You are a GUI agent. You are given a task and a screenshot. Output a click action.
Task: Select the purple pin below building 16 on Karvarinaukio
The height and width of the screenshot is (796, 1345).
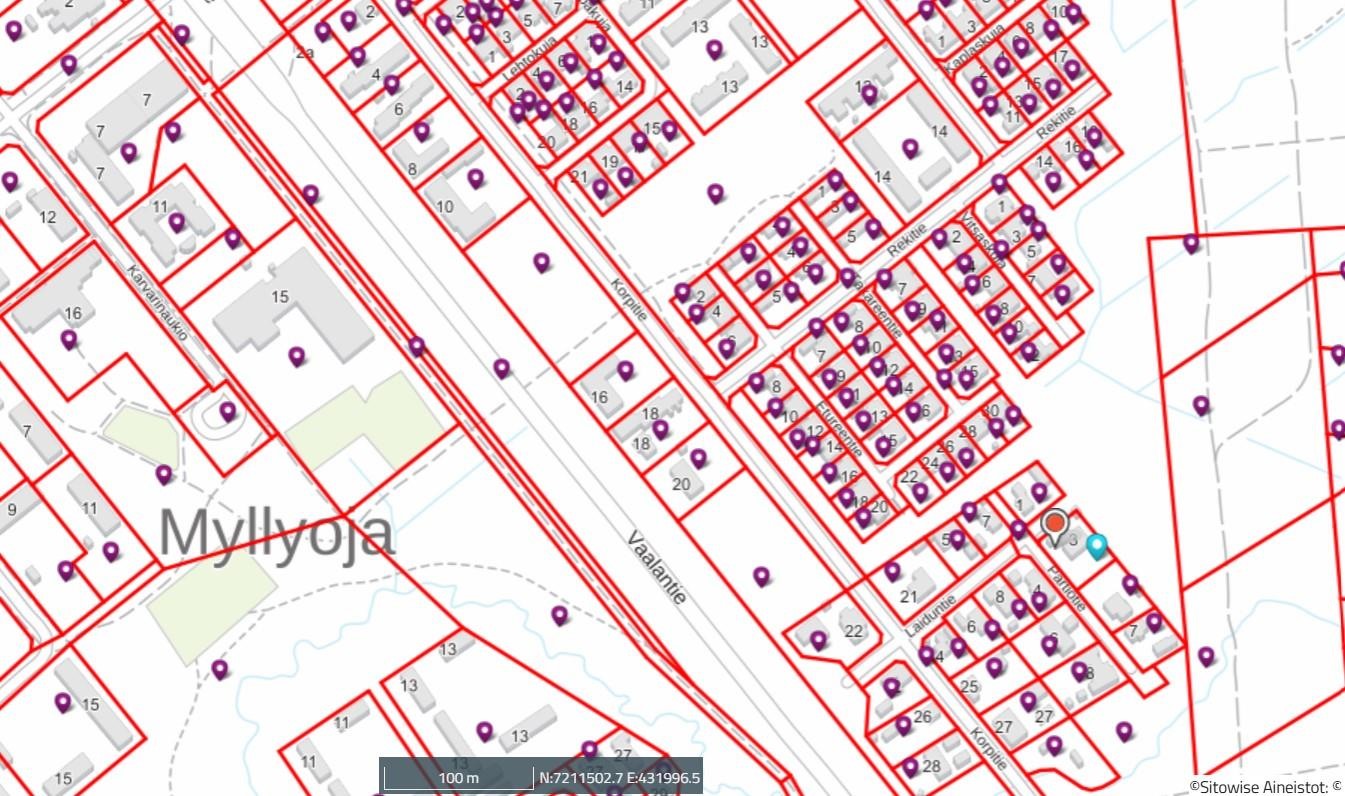tap(69, 339)
